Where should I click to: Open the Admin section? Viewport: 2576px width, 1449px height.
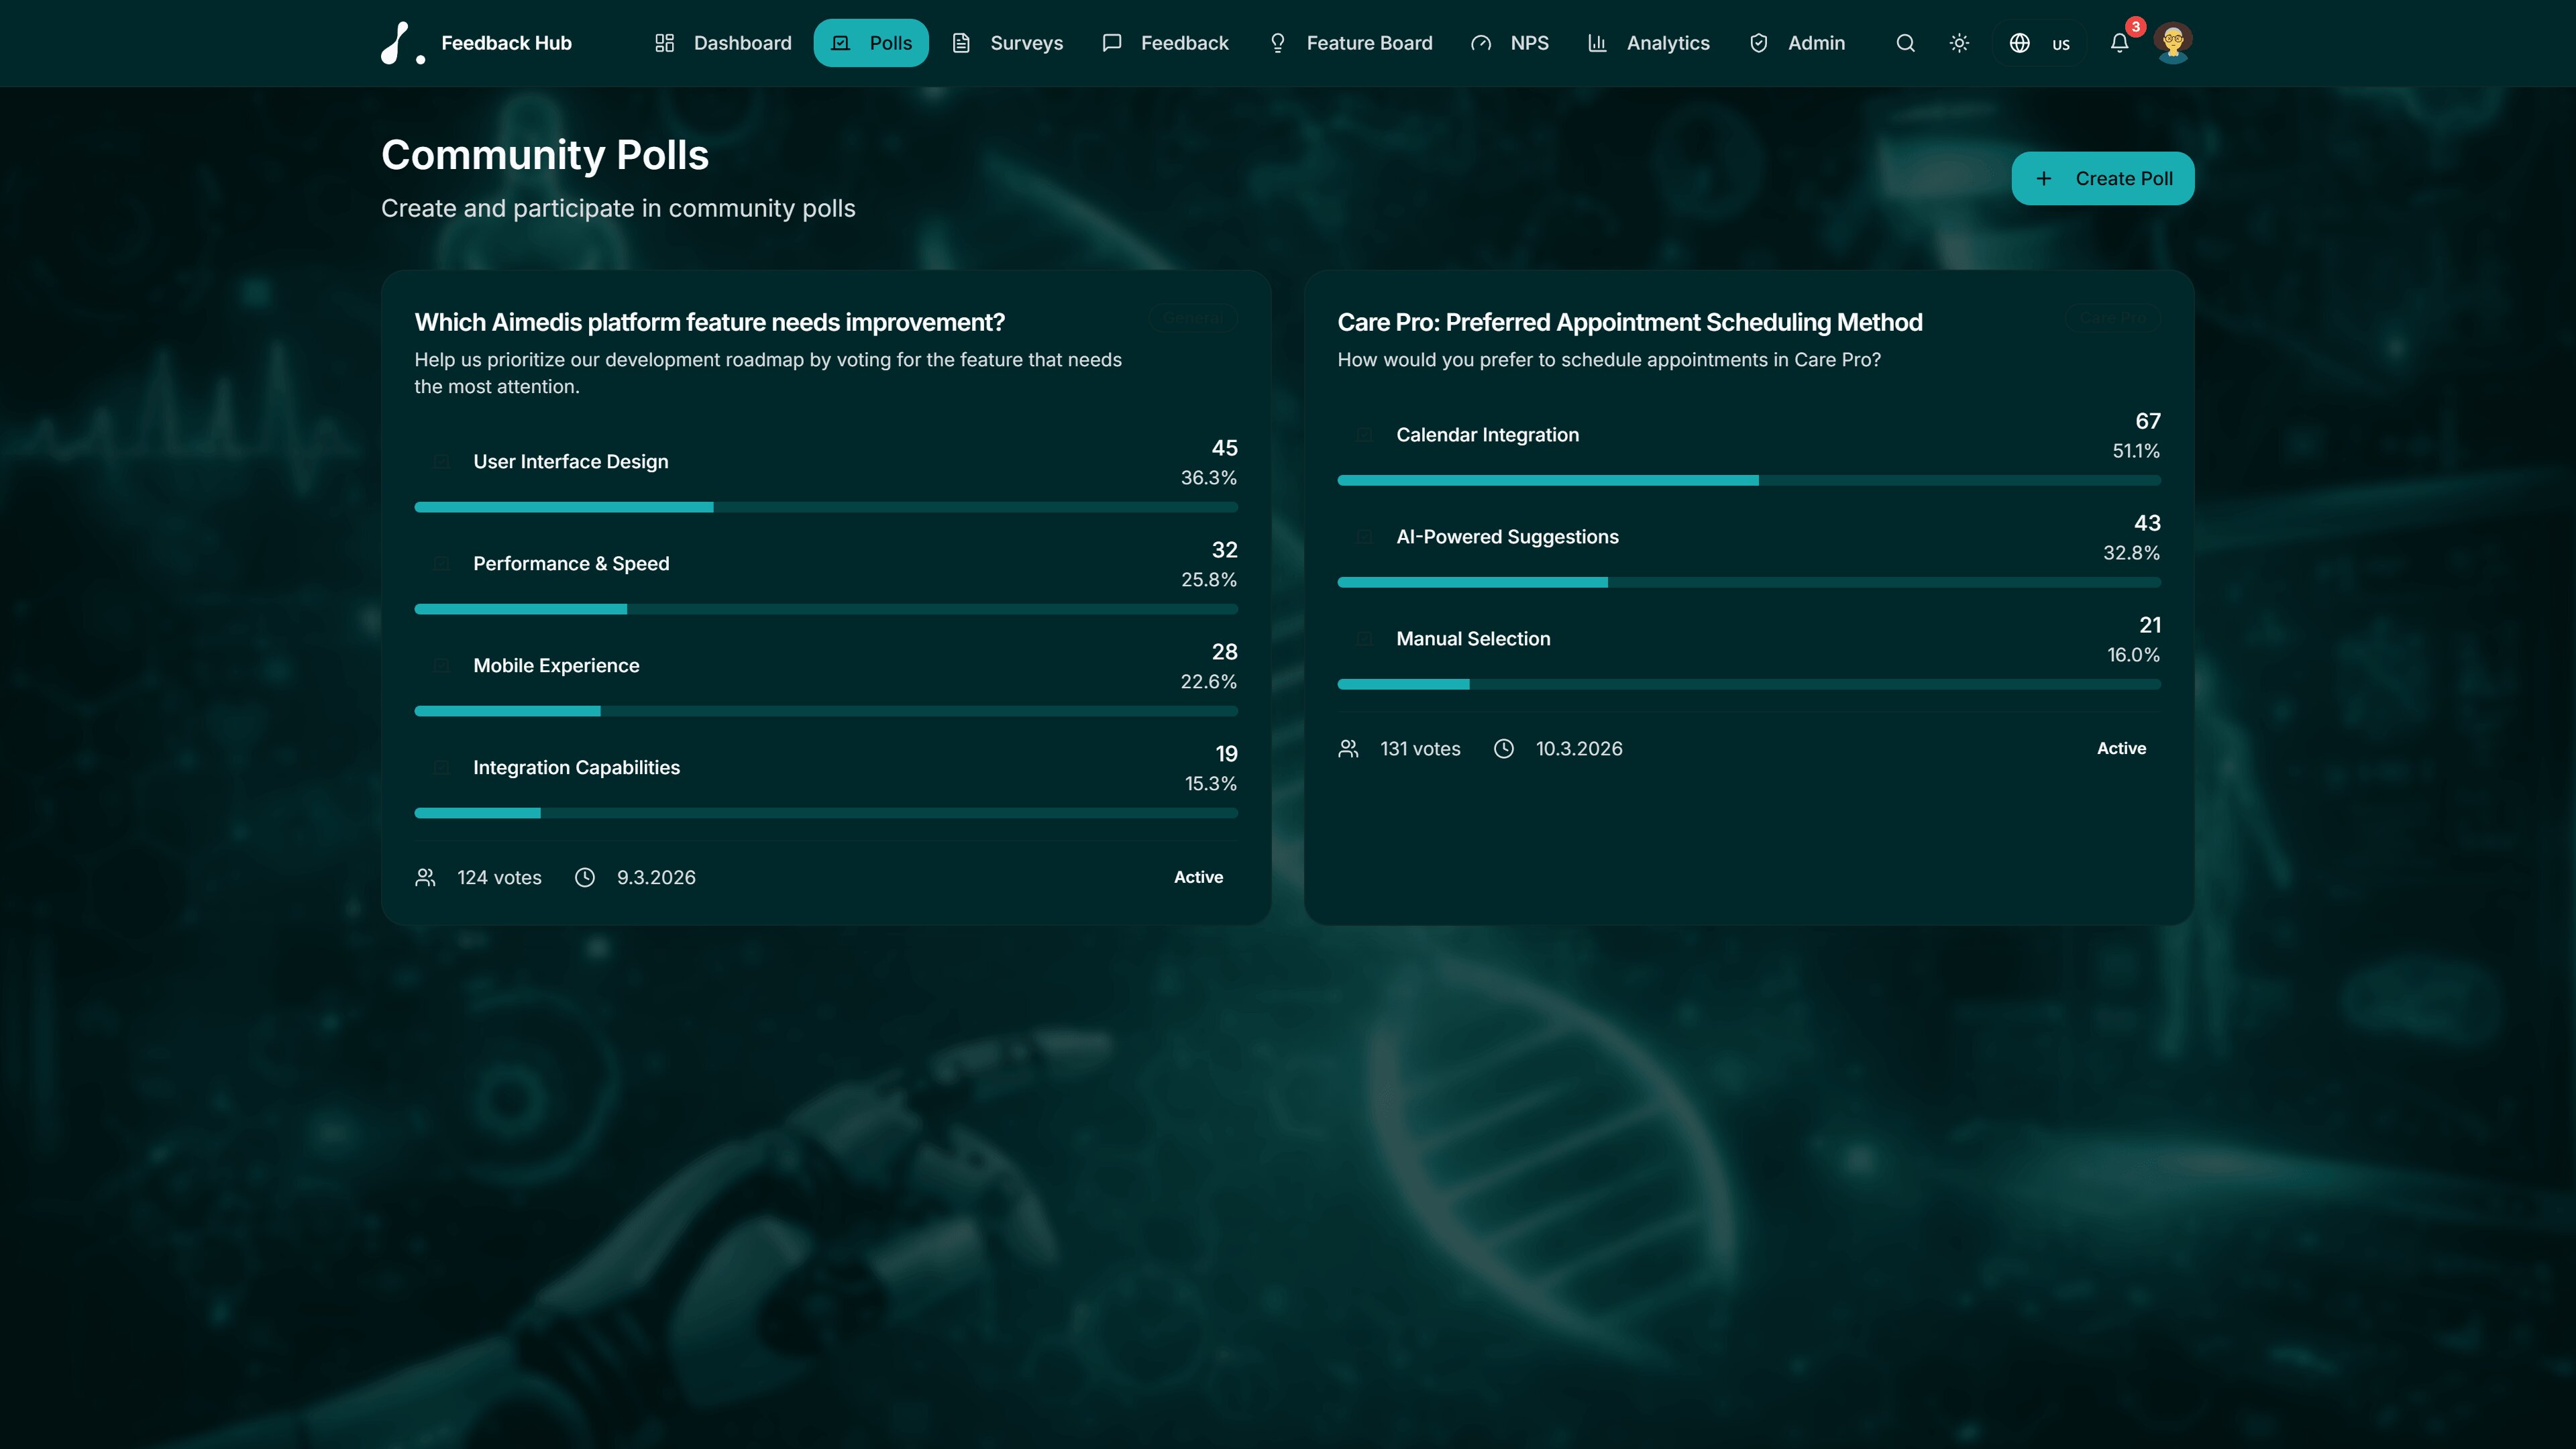(1797, 43)
